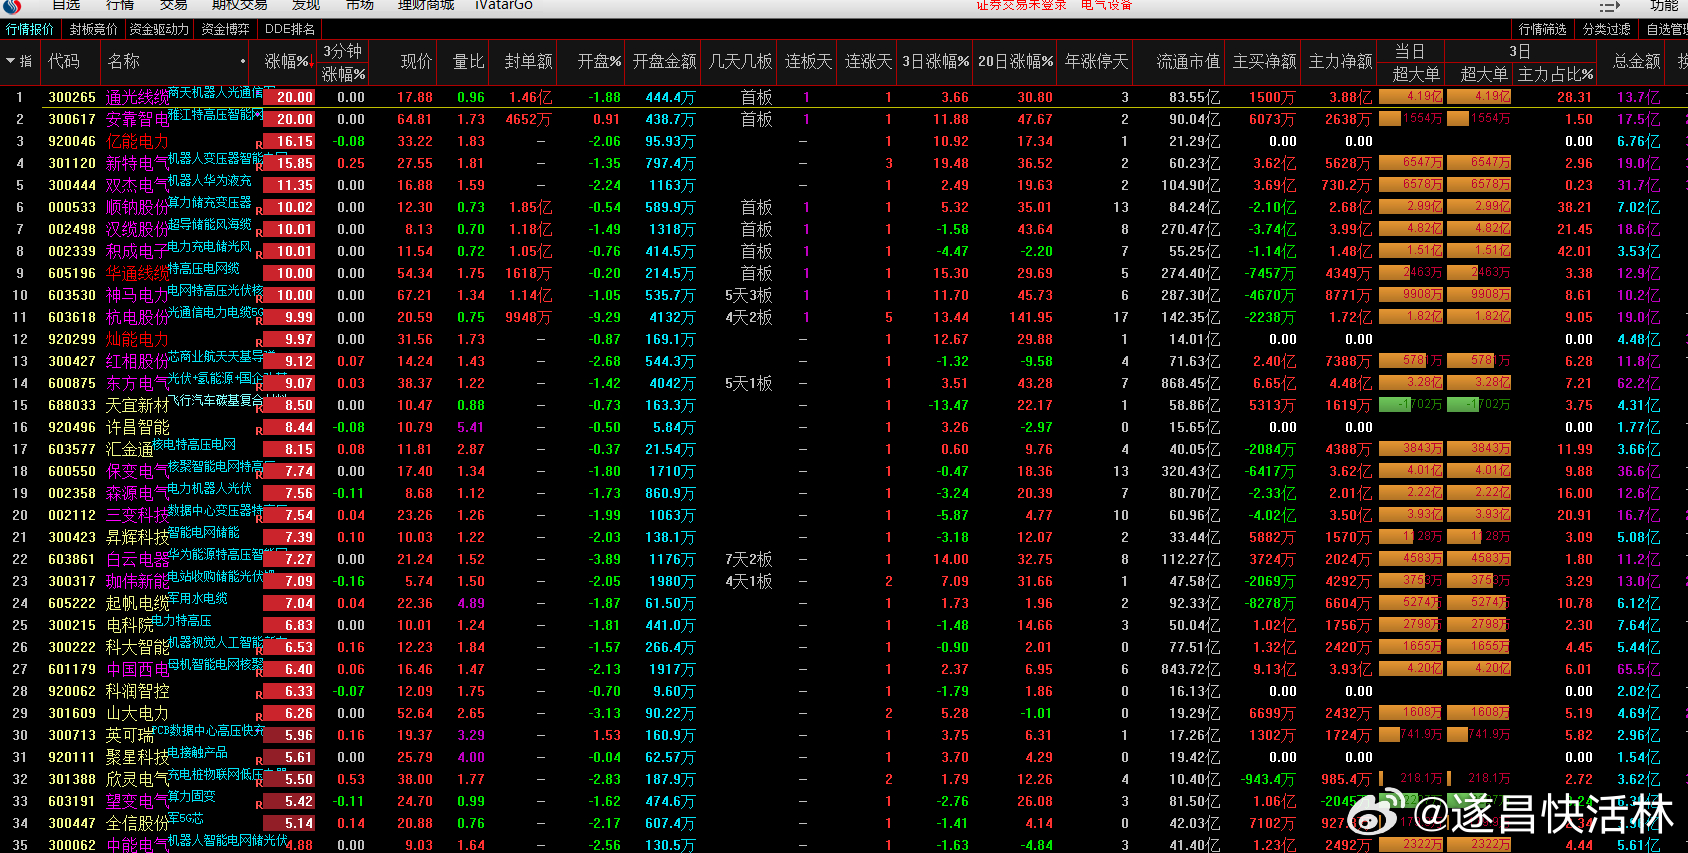The height and width of the screenshot is (853, 1688).
Task: Open the list-toggle icon beside 功能
Action: tap(1610, 6)
